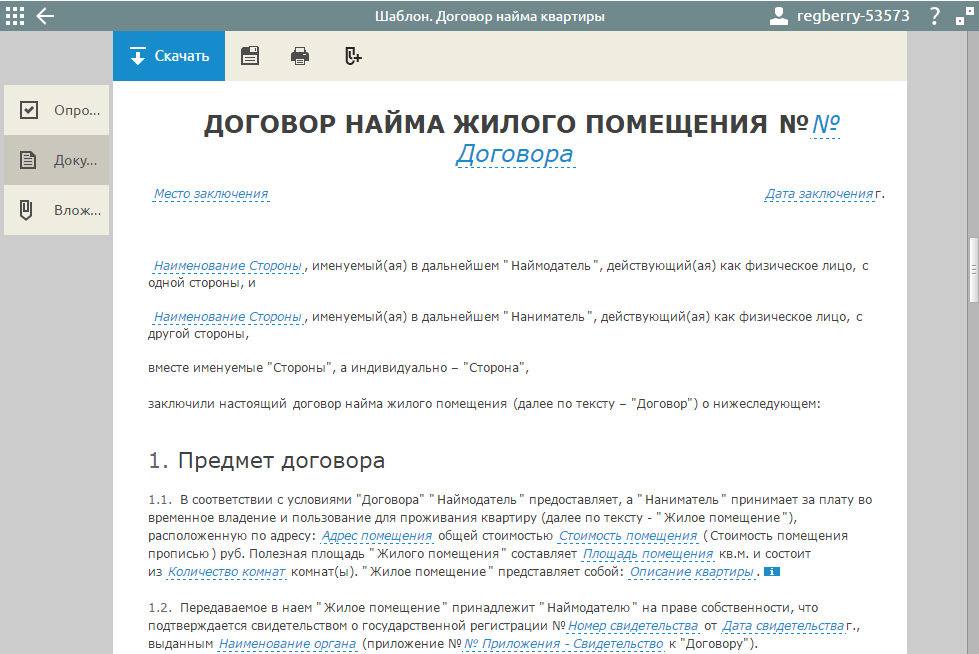Viewport: 979px width, 654px height.
Task: Edit the Площадь помещения field
Action: tap(647, 554)
